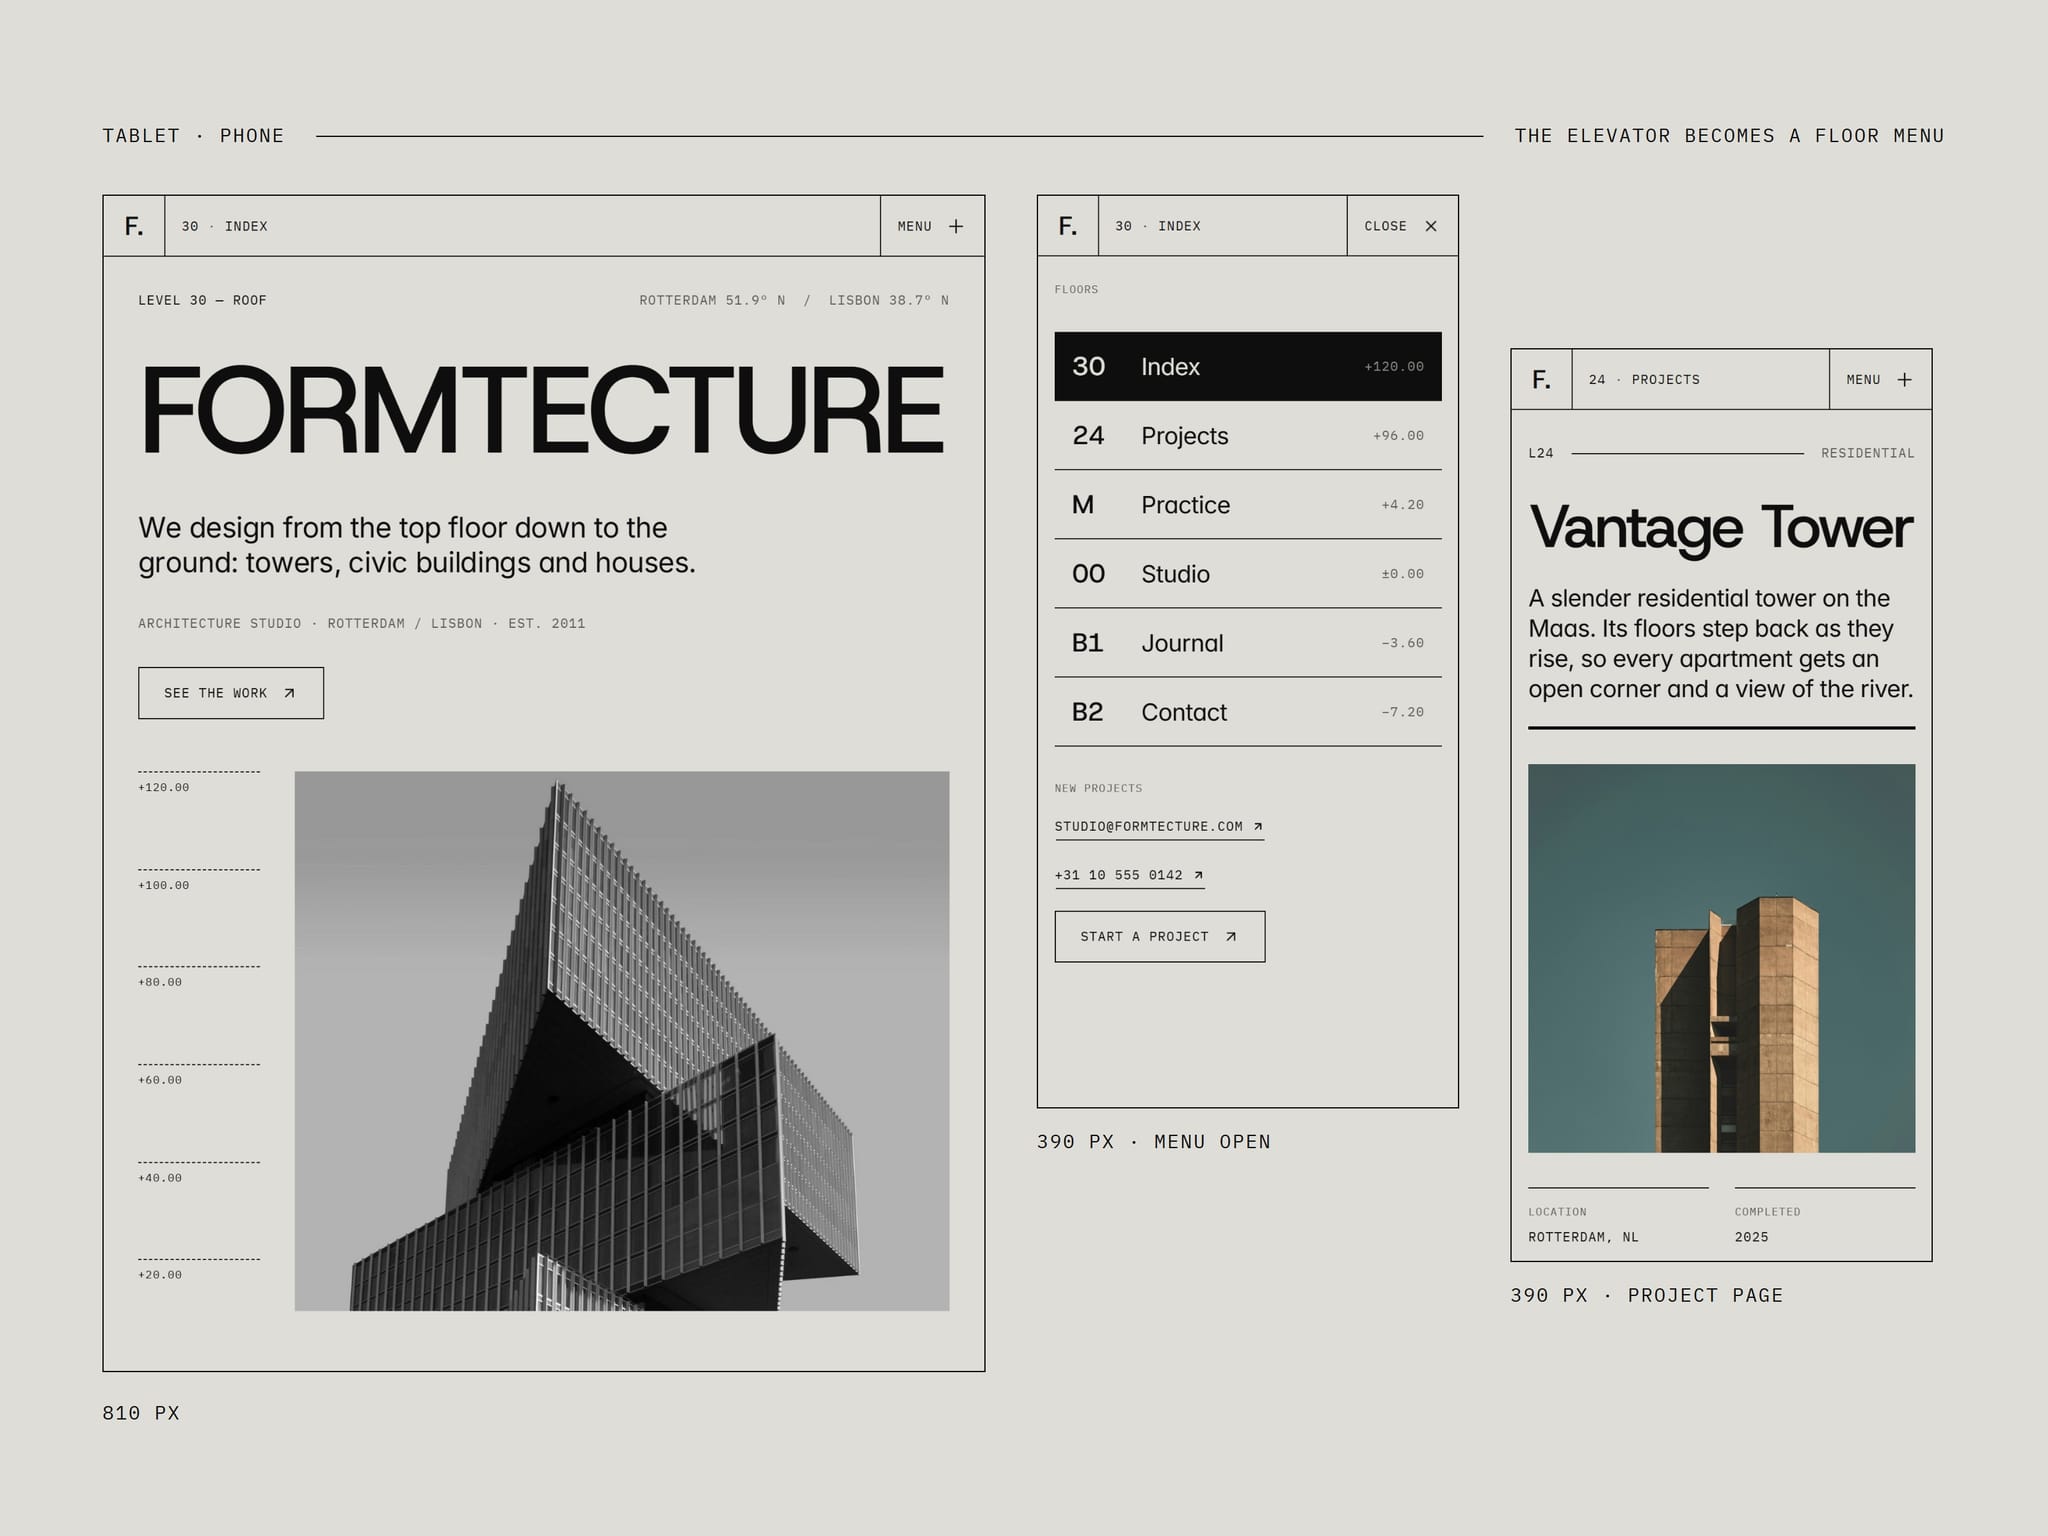This screenshot has width=2048, height=1536.
Task: Select floor 30 Index in menu
Action: point(1248,366)
